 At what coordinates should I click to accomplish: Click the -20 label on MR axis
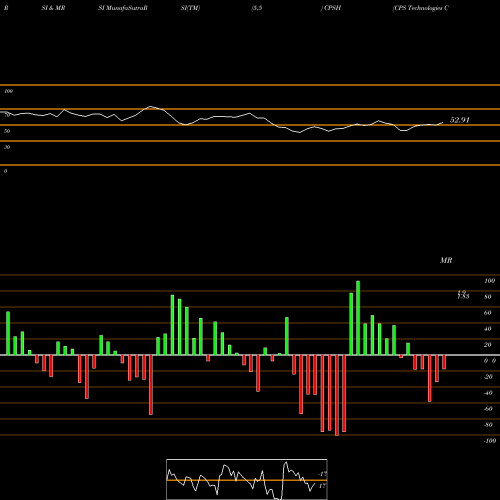point(488,377)
